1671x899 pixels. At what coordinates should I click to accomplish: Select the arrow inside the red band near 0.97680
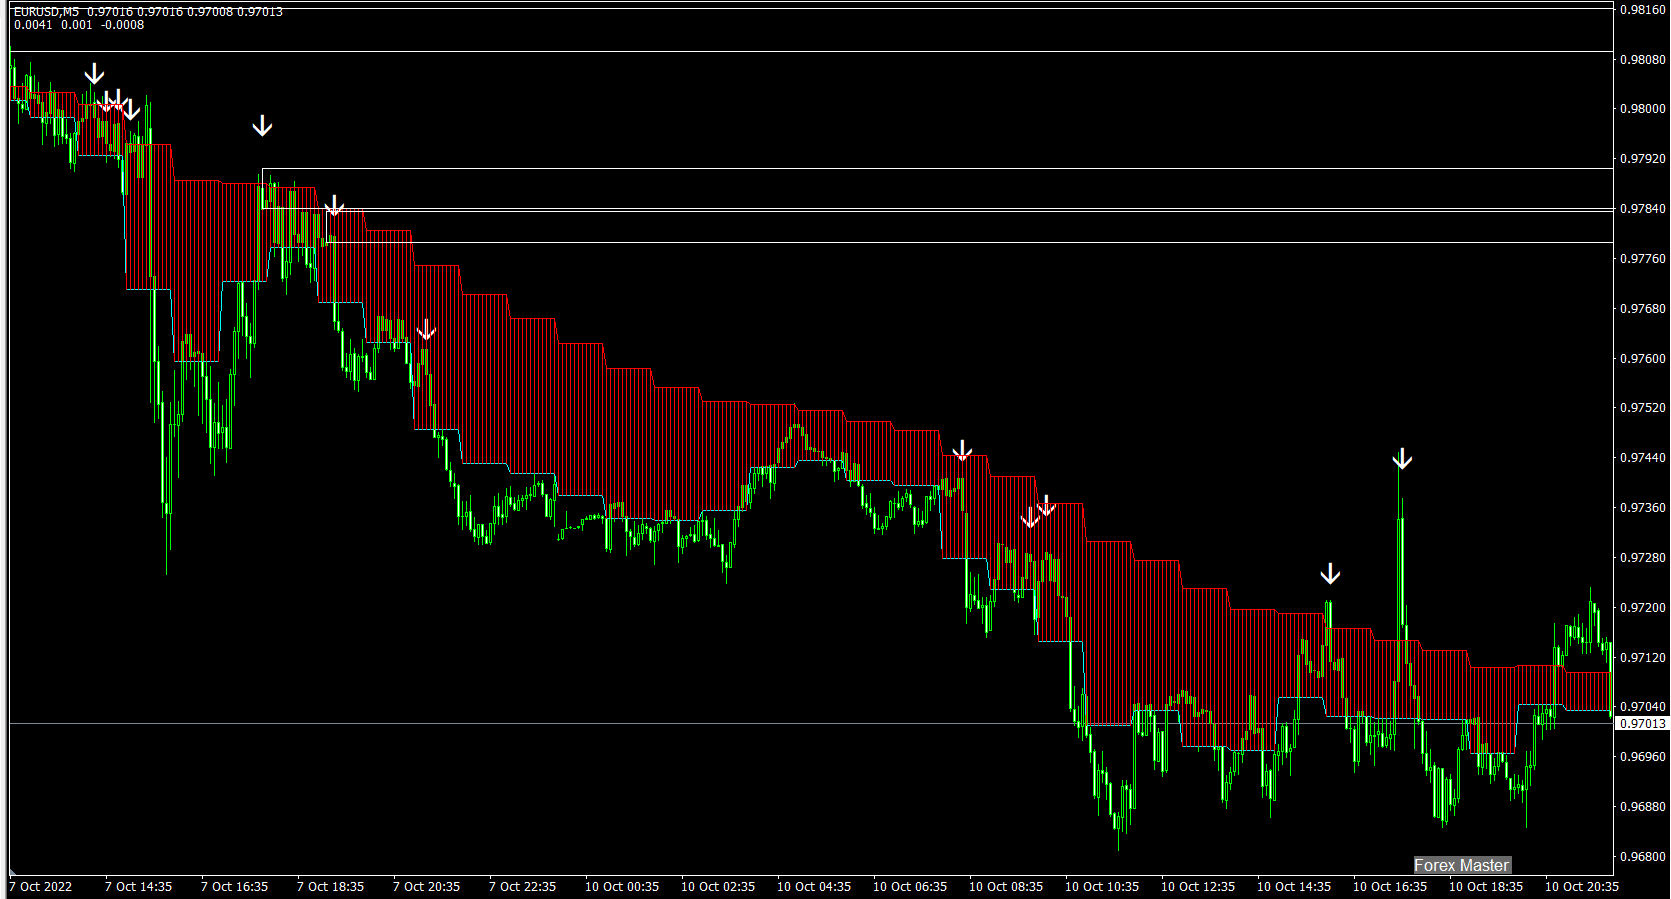(x=426, y=330)
